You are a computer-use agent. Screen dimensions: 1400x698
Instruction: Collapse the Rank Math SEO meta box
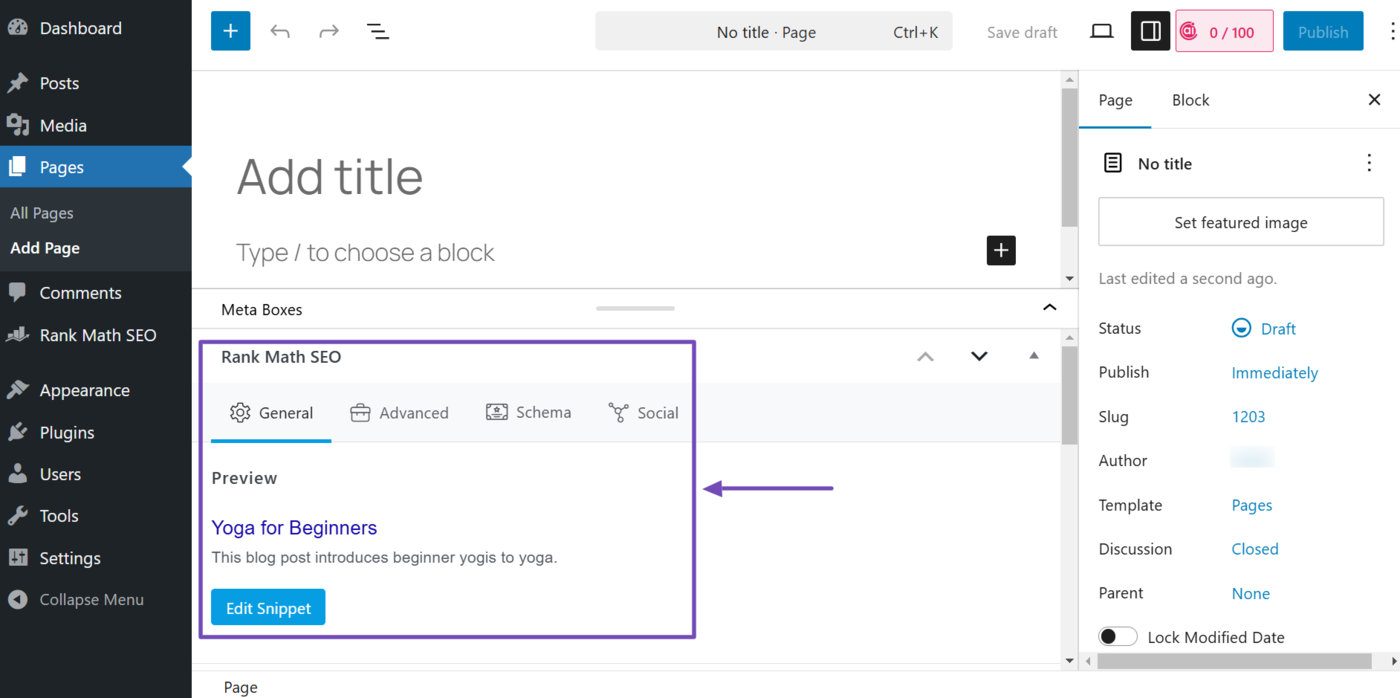[x=1033, y=355]
